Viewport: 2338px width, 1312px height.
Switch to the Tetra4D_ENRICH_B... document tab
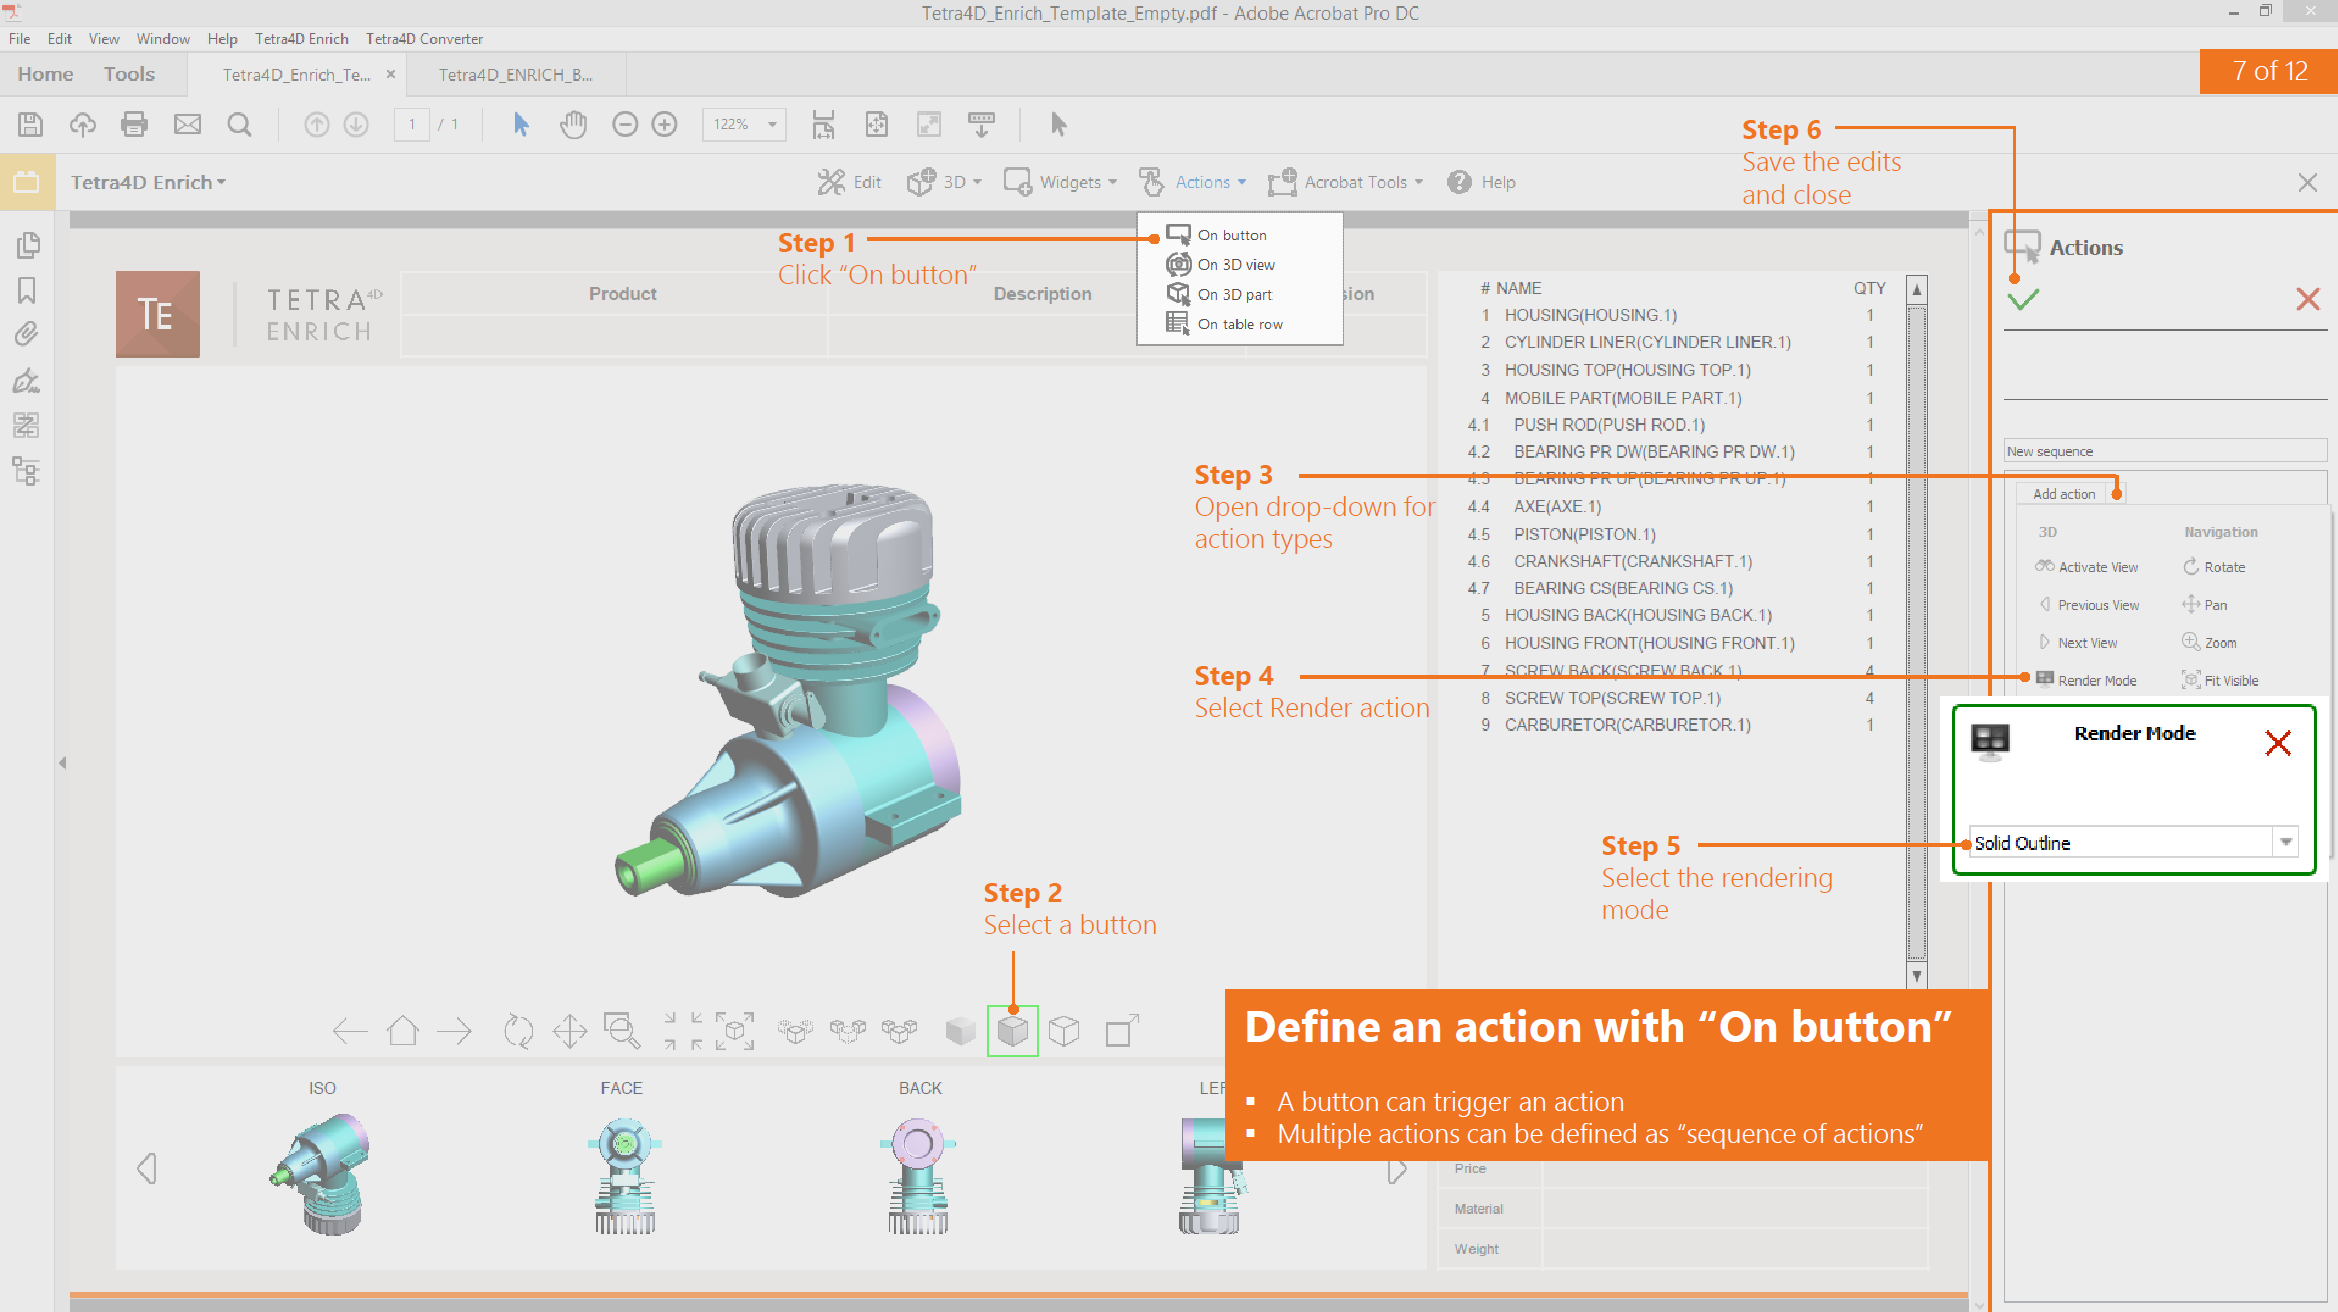515,75
